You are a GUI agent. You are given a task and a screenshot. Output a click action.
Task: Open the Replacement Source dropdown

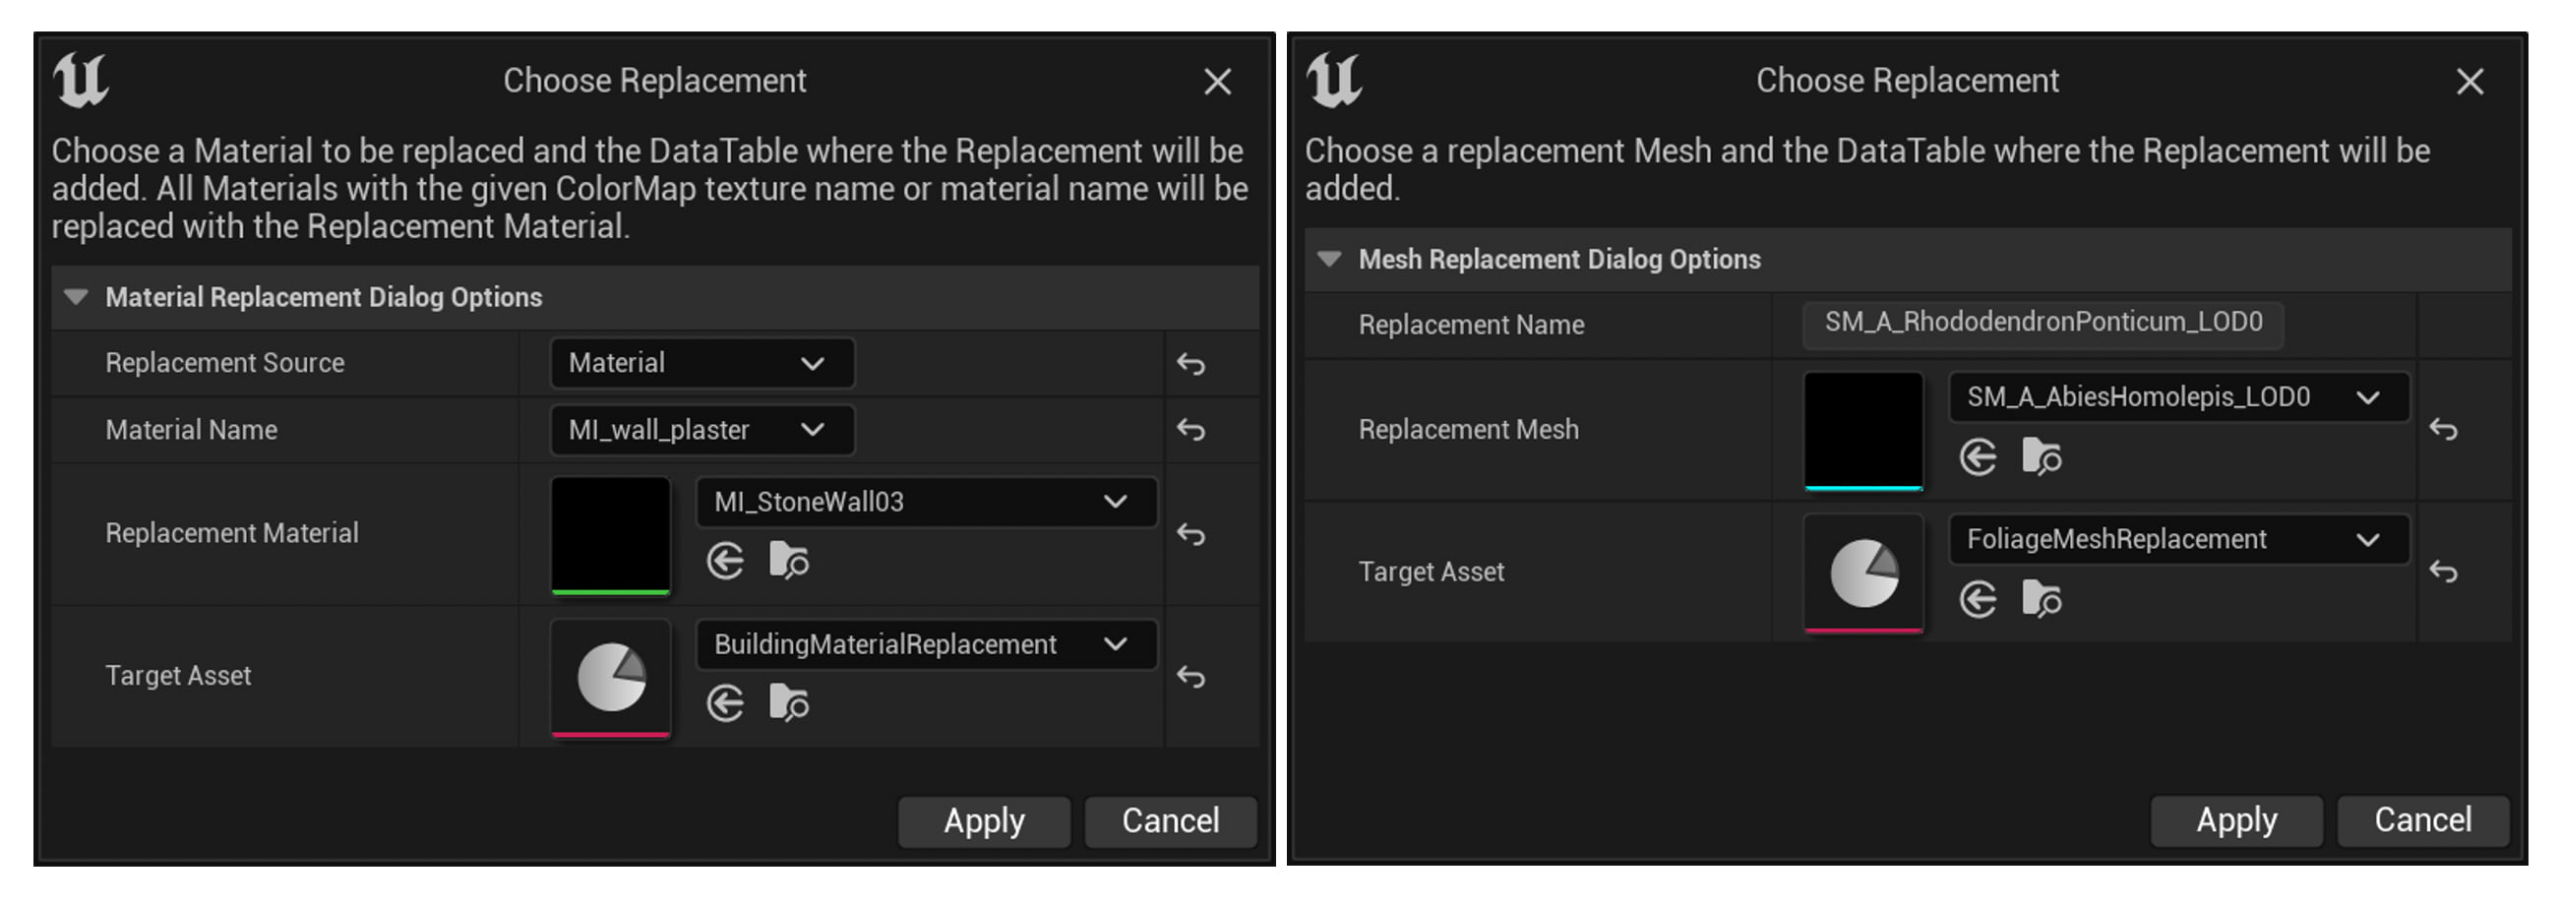pyautogui.click(x=702, y=363)
